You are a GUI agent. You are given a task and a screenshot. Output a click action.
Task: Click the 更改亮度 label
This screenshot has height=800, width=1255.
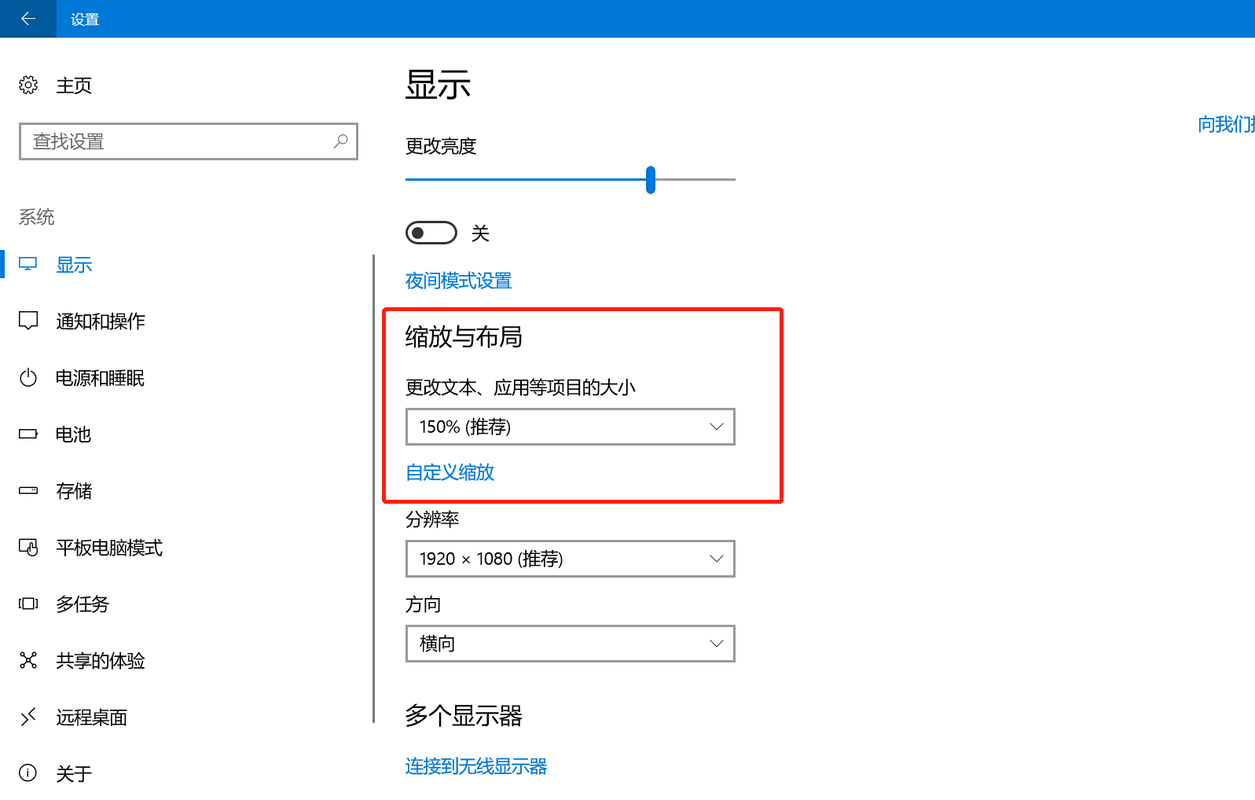(441, 146)
